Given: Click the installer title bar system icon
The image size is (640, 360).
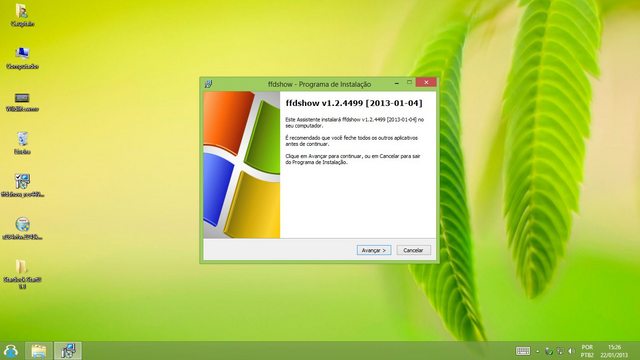Looking at the screenshot, I should pos(209,84).
